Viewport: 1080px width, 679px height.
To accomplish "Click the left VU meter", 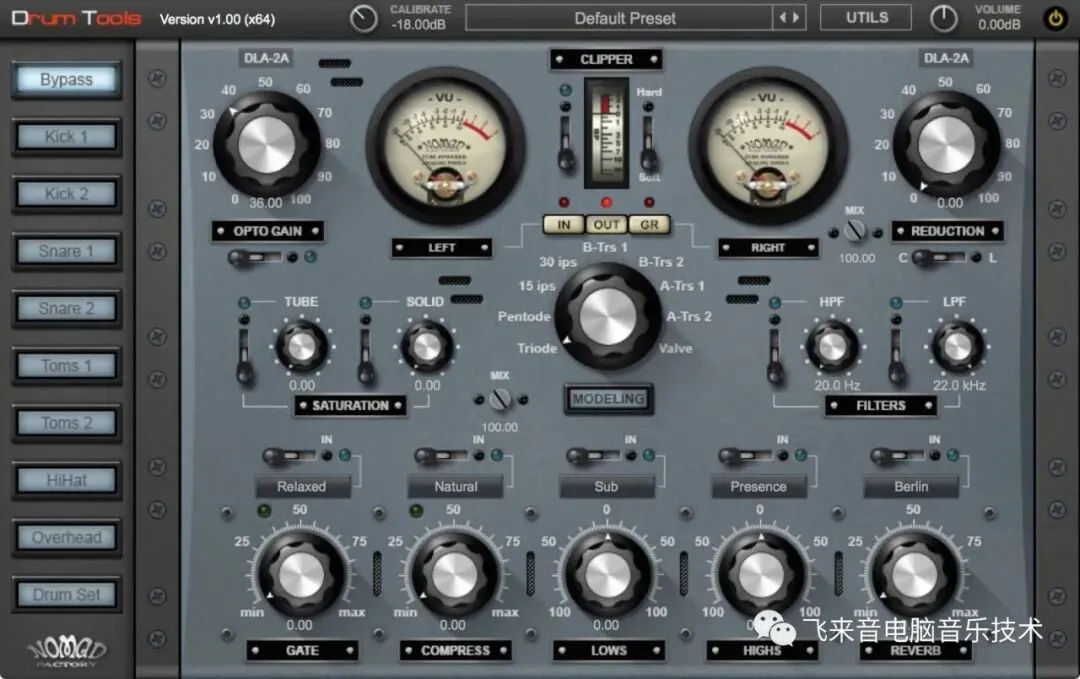I will pos(446,146).
